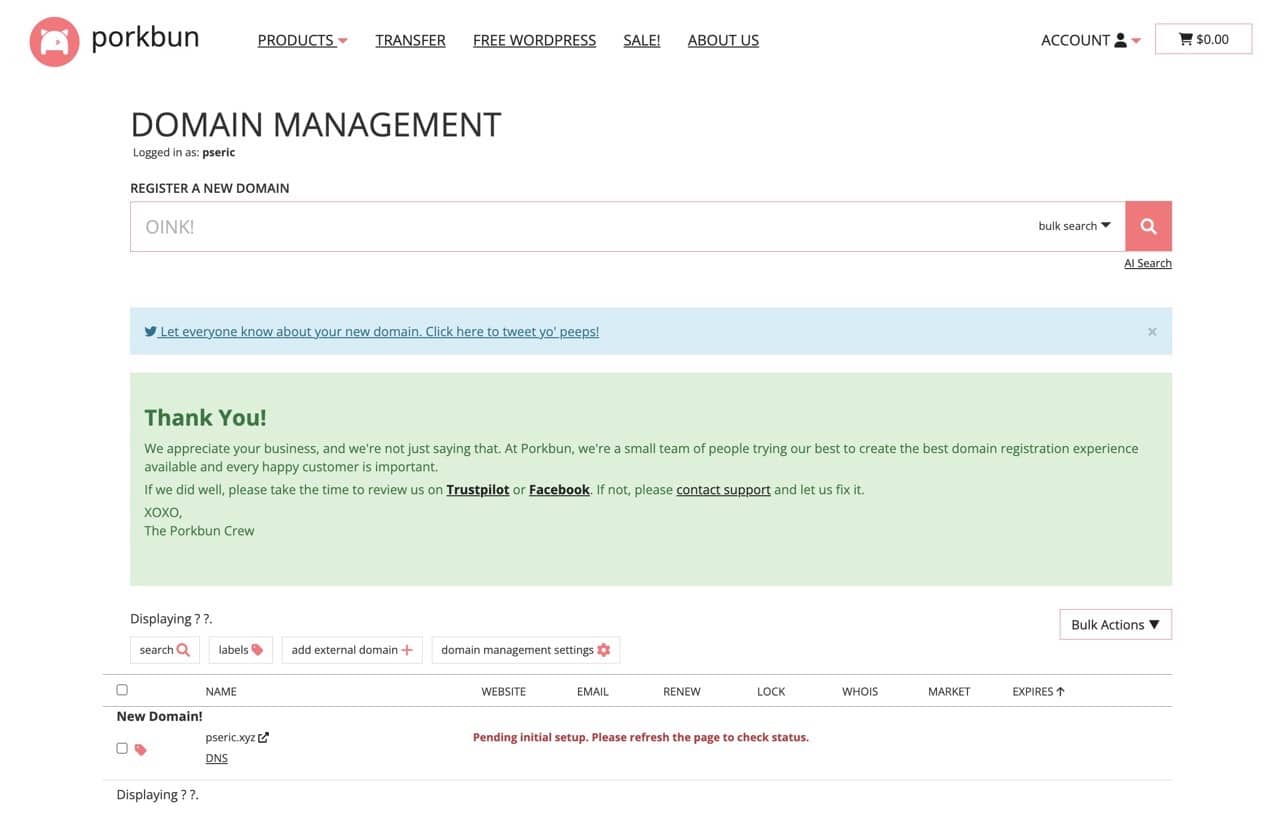Viewport: 1280px width, 834px height.
Task: Click the WEBSITE column header
Action: point(503,691)
